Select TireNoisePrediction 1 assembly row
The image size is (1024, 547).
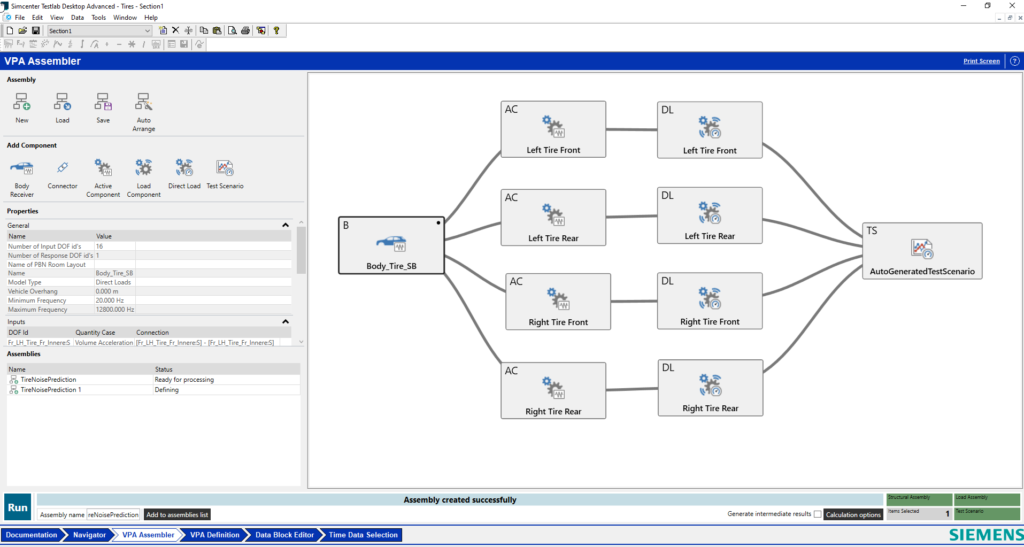[x=153, y=389]
